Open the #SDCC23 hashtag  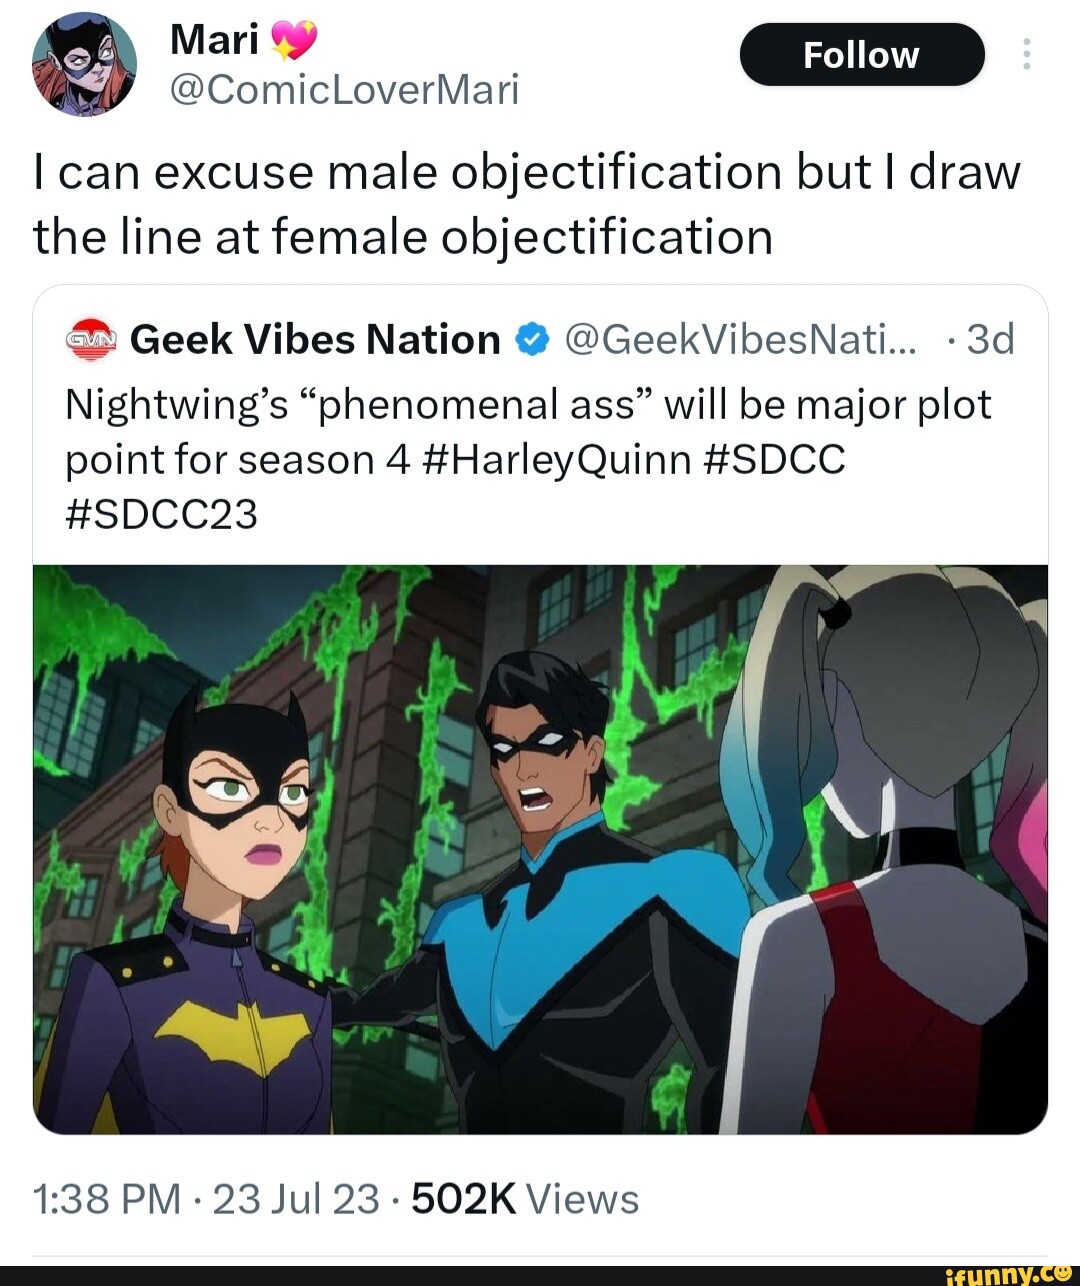162,514
